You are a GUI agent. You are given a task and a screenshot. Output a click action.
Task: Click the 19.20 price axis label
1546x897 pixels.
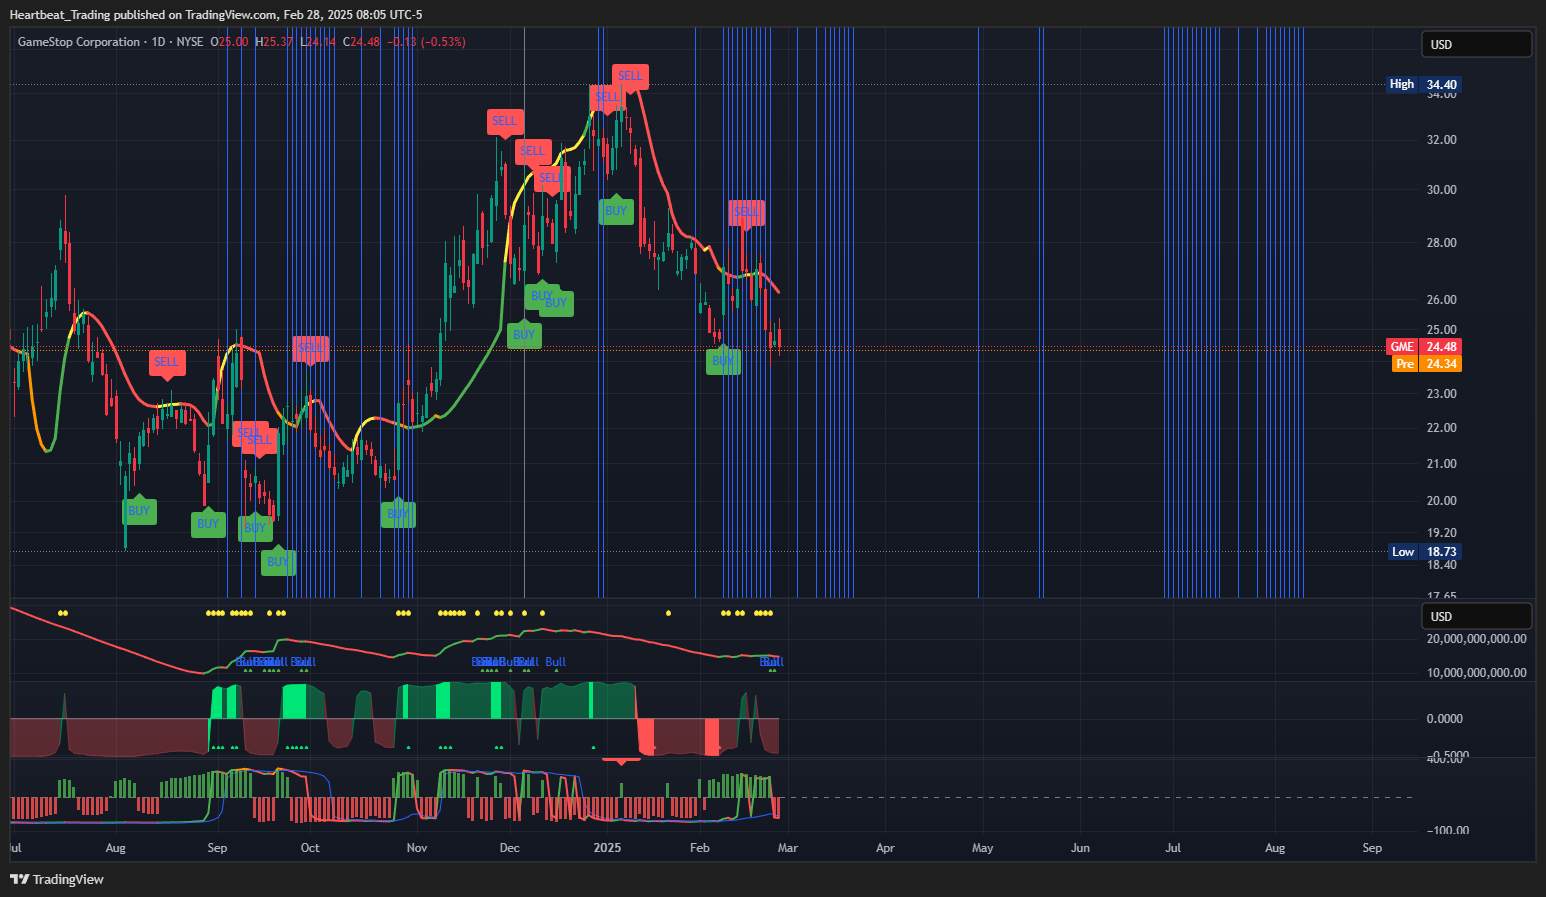point(1441,533)
